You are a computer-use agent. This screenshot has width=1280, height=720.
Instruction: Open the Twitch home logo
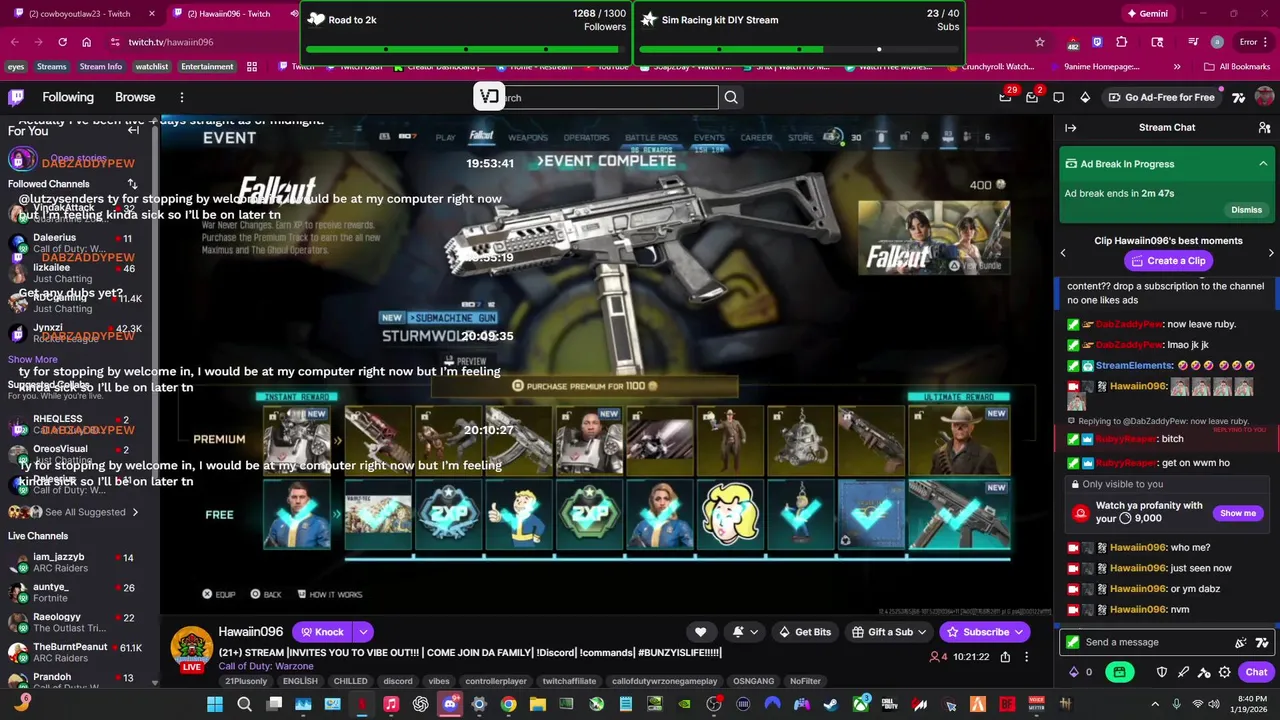pos(16,97)
